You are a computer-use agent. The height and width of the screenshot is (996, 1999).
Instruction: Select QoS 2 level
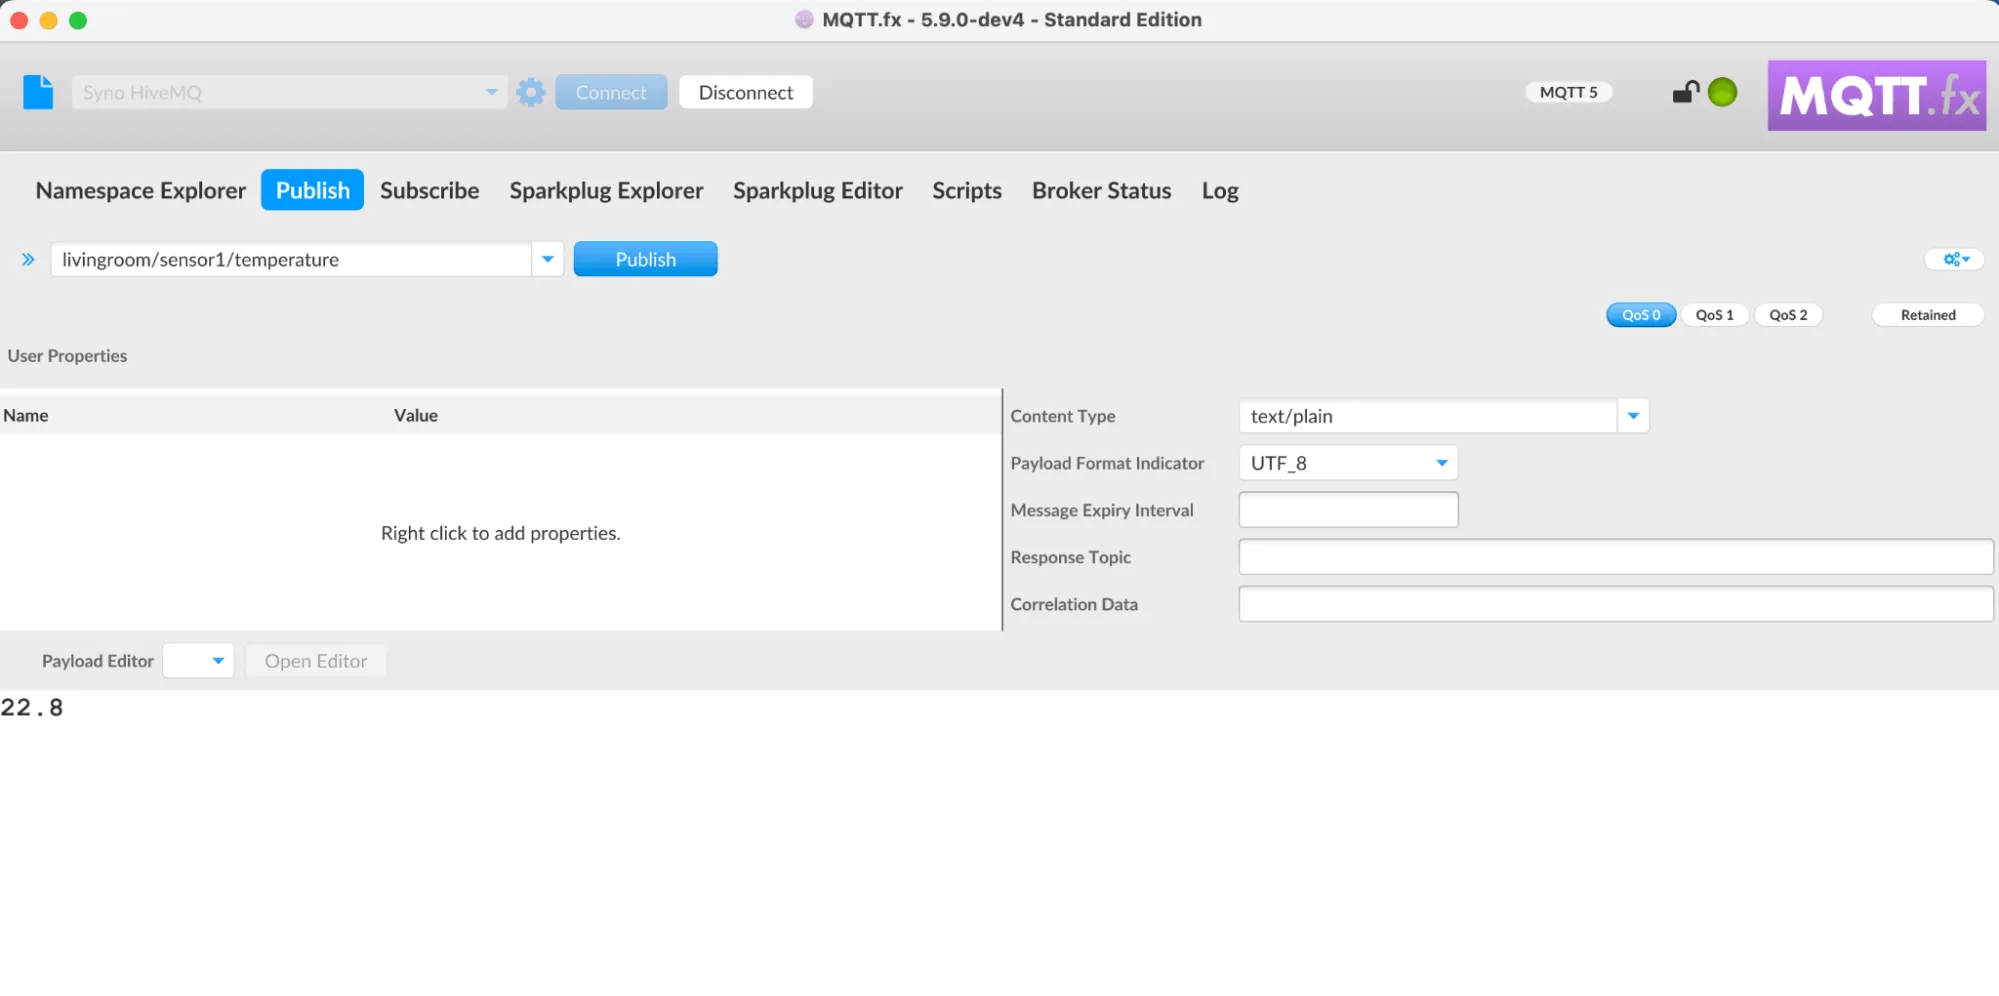click(x=1788, y=315)
